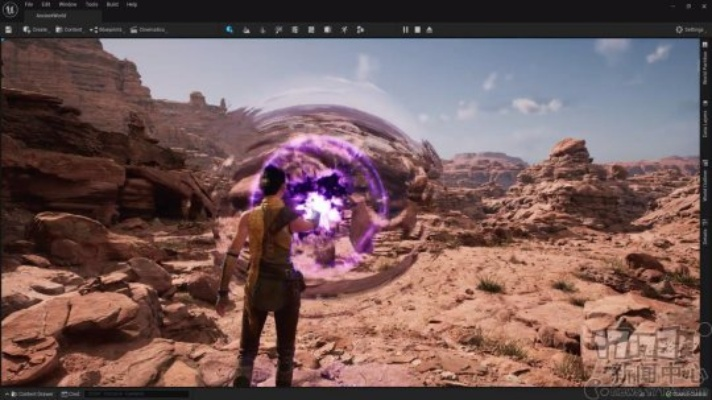
Task: Switch to Modeling mode icon
Action: click(x=295, y=30)
